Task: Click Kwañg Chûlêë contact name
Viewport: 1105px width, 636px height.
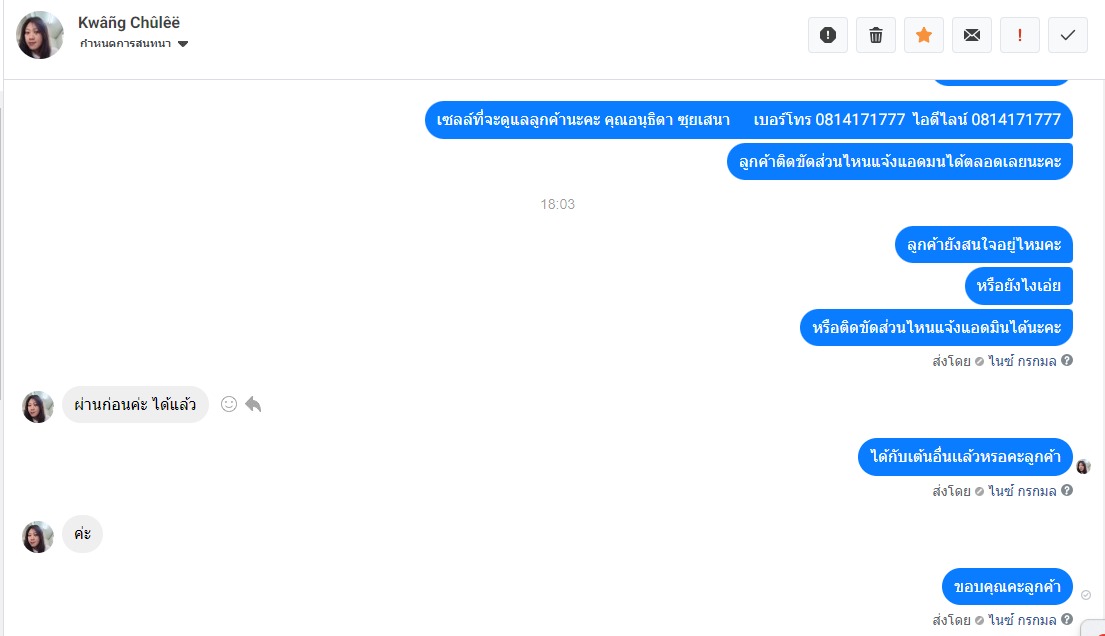Action: point(129,23)
